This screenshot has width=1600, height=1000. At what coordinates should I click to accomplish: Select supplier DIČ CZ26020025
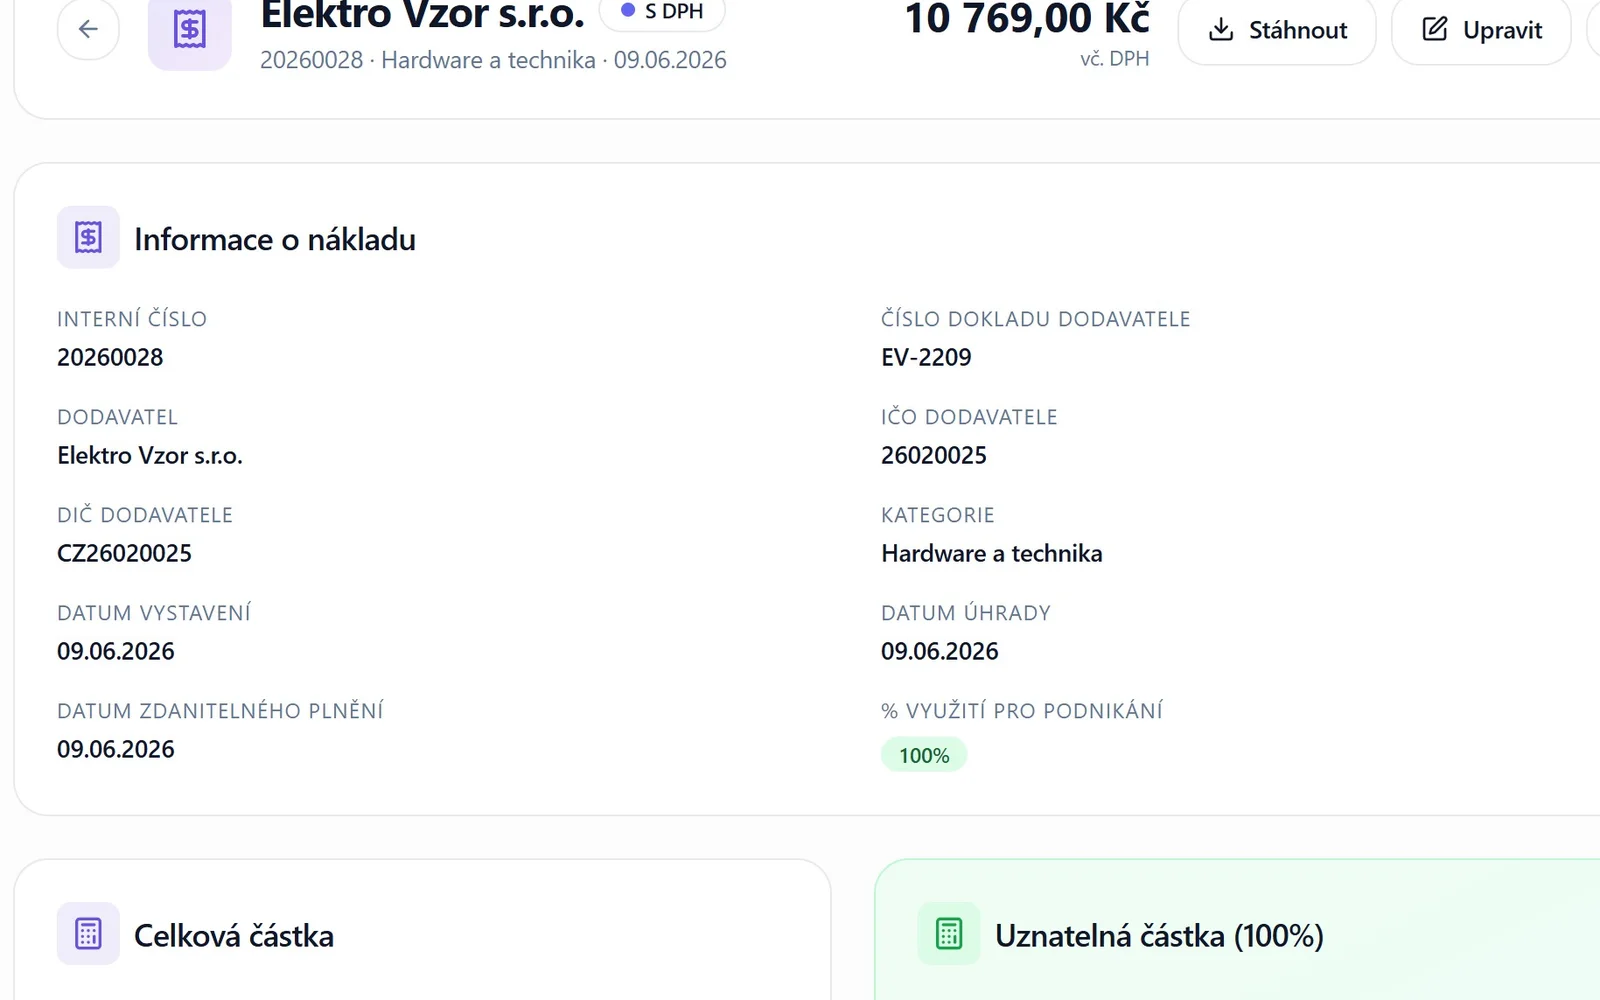tap(124, 553)
